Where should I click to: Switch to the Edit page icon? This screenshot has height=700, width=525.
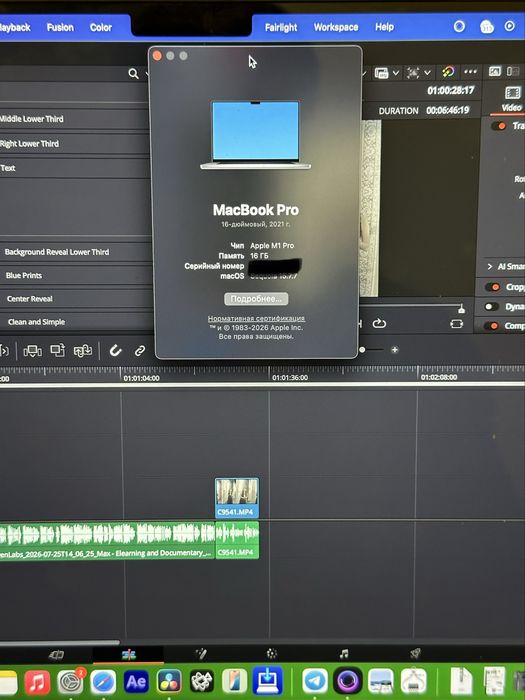pyautogui.click(x=129, y=654)
